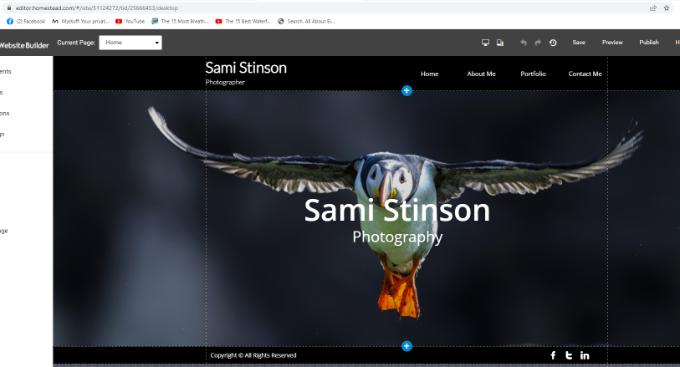
Task: Select the Home nav menu item
Action: tap(429, 74)
